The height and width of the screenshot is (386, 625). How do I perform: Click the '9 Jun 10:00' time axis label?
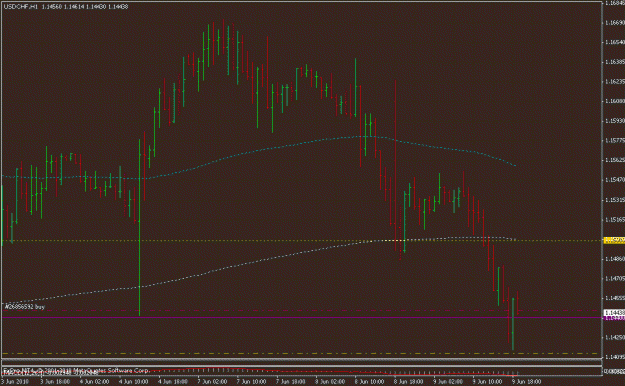tap(487, 382)
